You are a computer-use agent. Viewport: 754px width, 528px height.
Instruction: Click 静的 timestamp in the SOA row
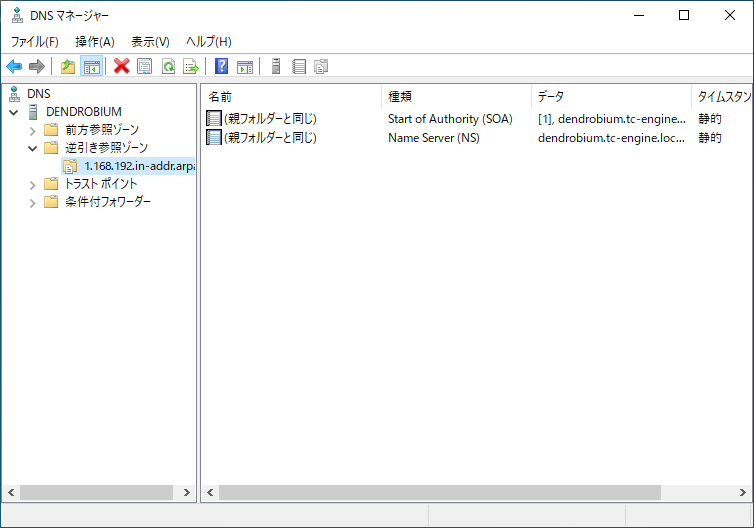(710, 119)
